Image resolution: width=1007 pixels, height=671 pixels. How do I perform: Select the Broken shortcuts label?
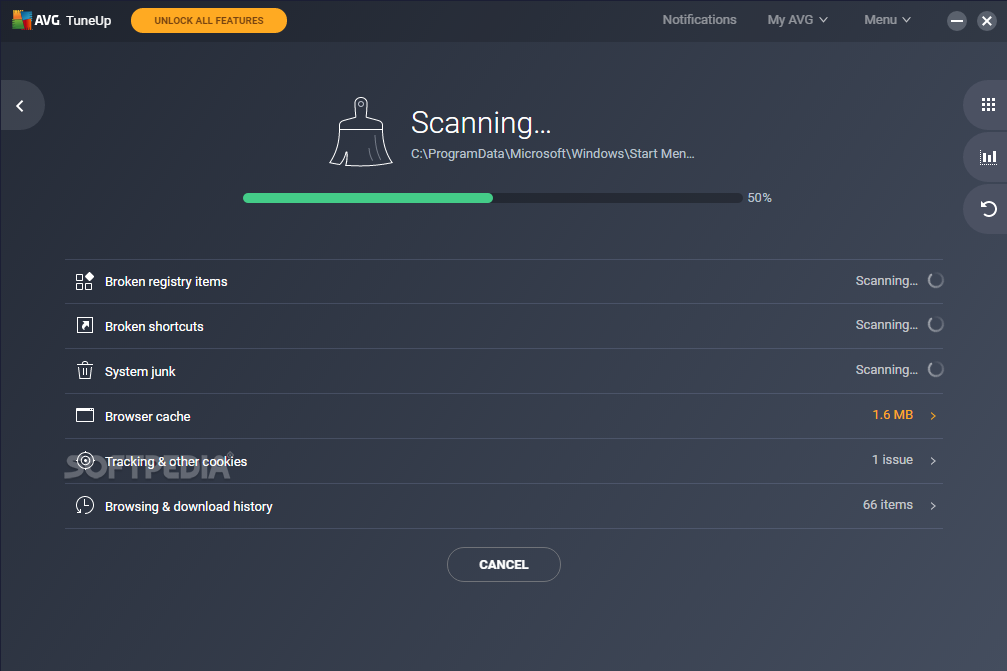click(154, 327)
